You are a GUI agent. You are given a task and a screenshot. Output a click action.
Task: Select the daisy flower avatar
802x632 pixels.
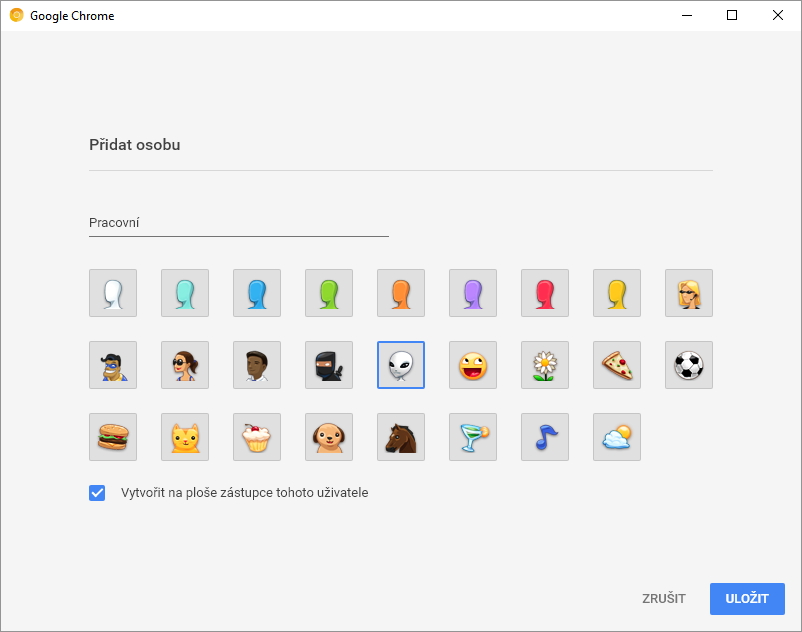click(x=545, y=365)
